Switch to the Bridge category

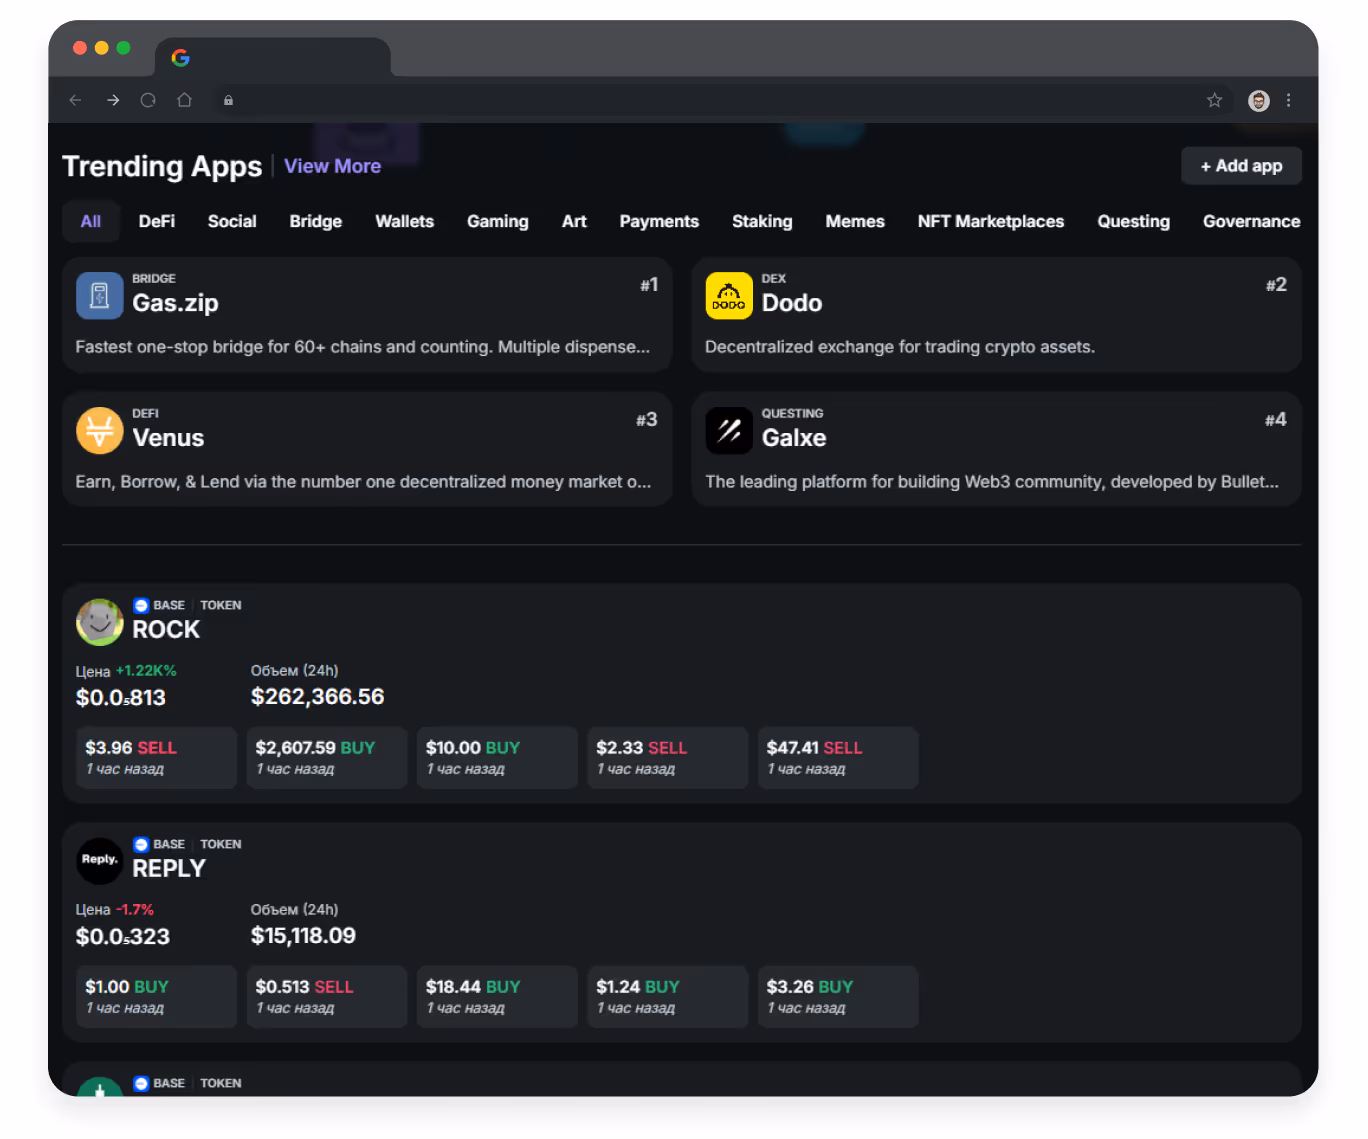[x=316, y=221]
